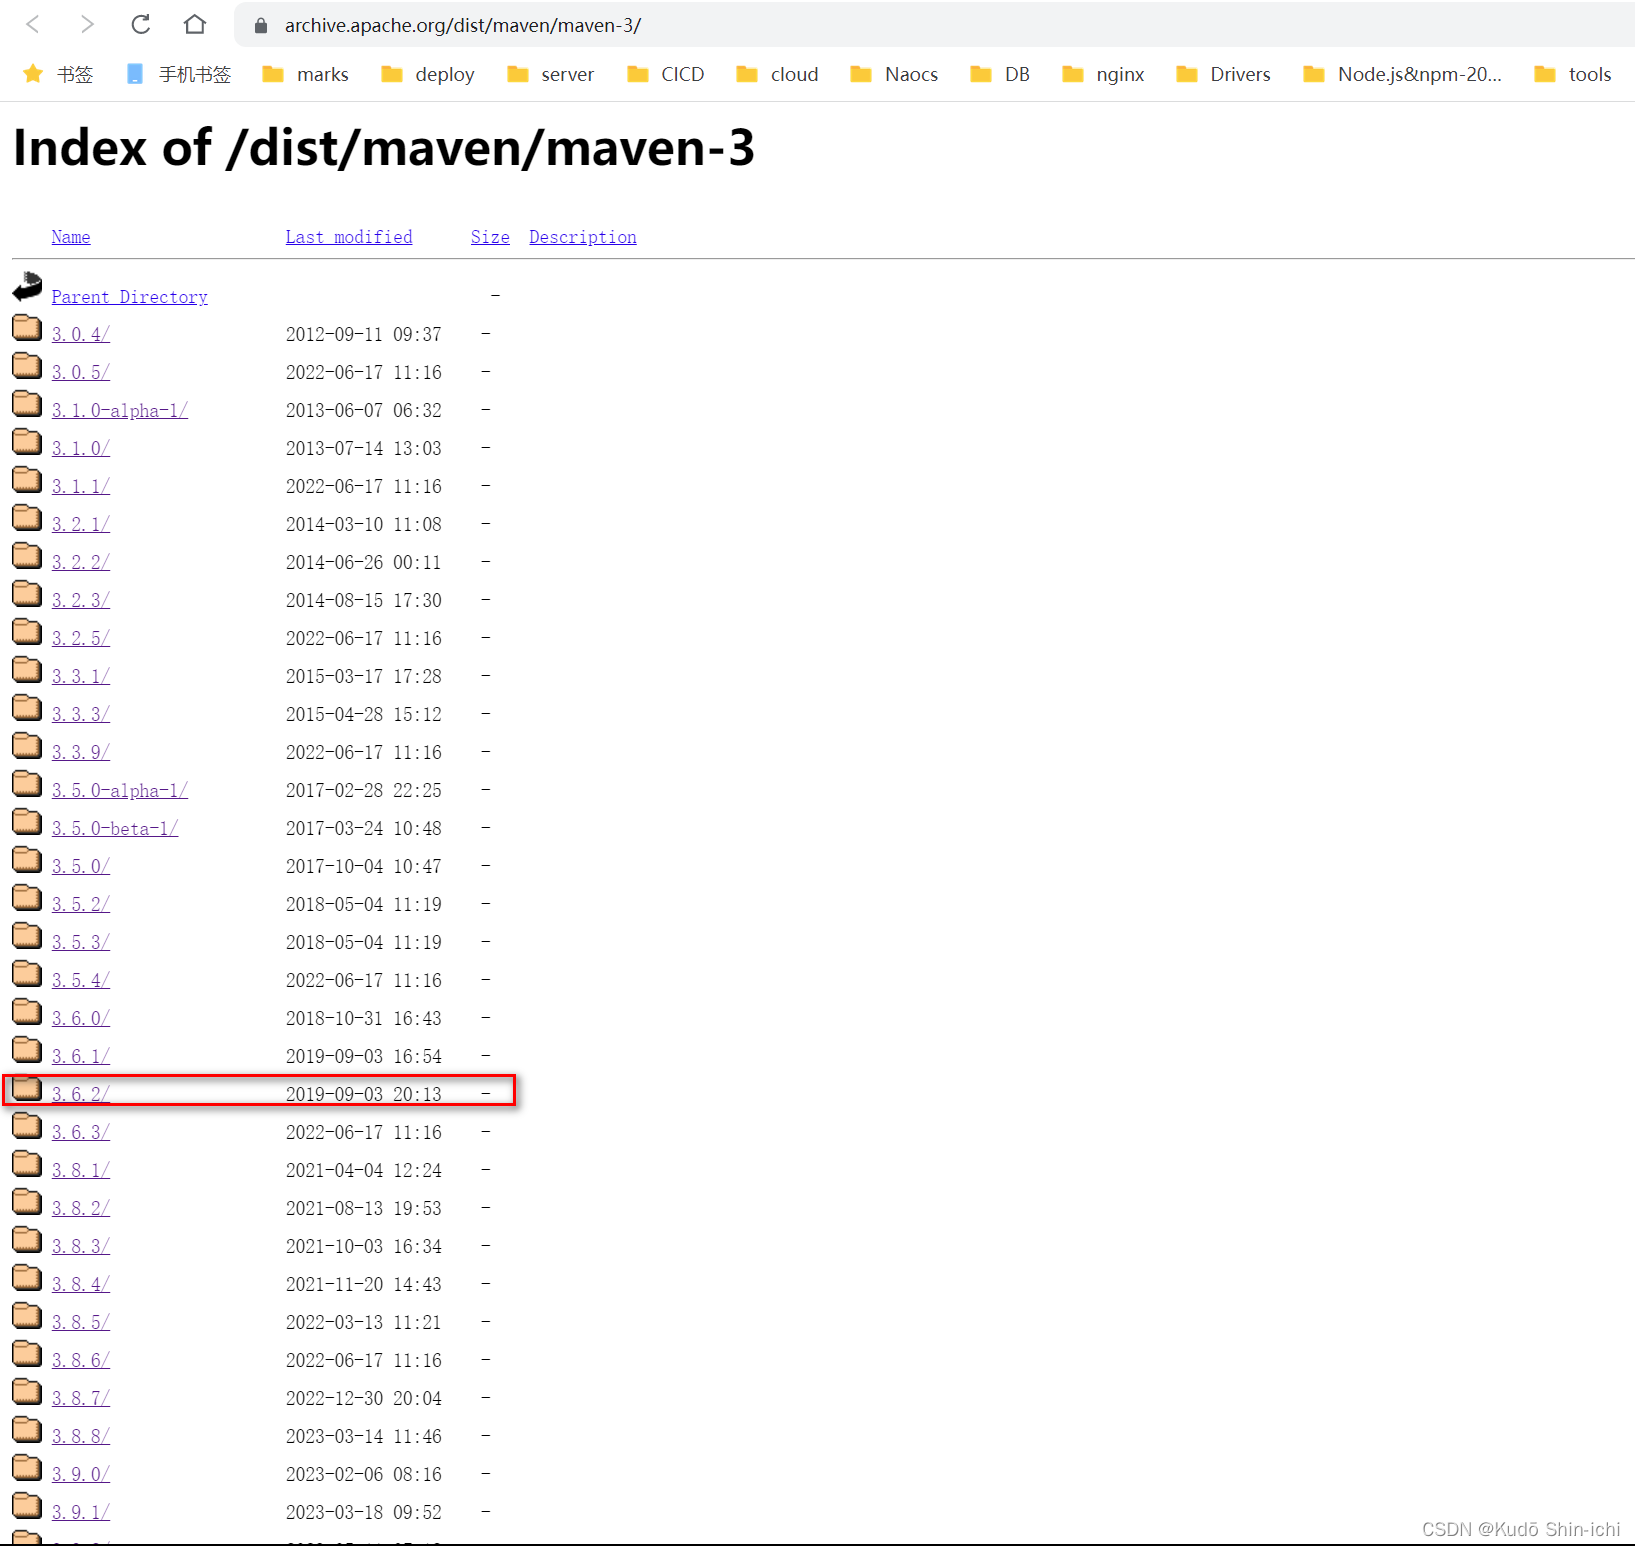Click the date 2019-09-03 20:13
This screenshot has height=1546, width=1635.
point(364,1094)
